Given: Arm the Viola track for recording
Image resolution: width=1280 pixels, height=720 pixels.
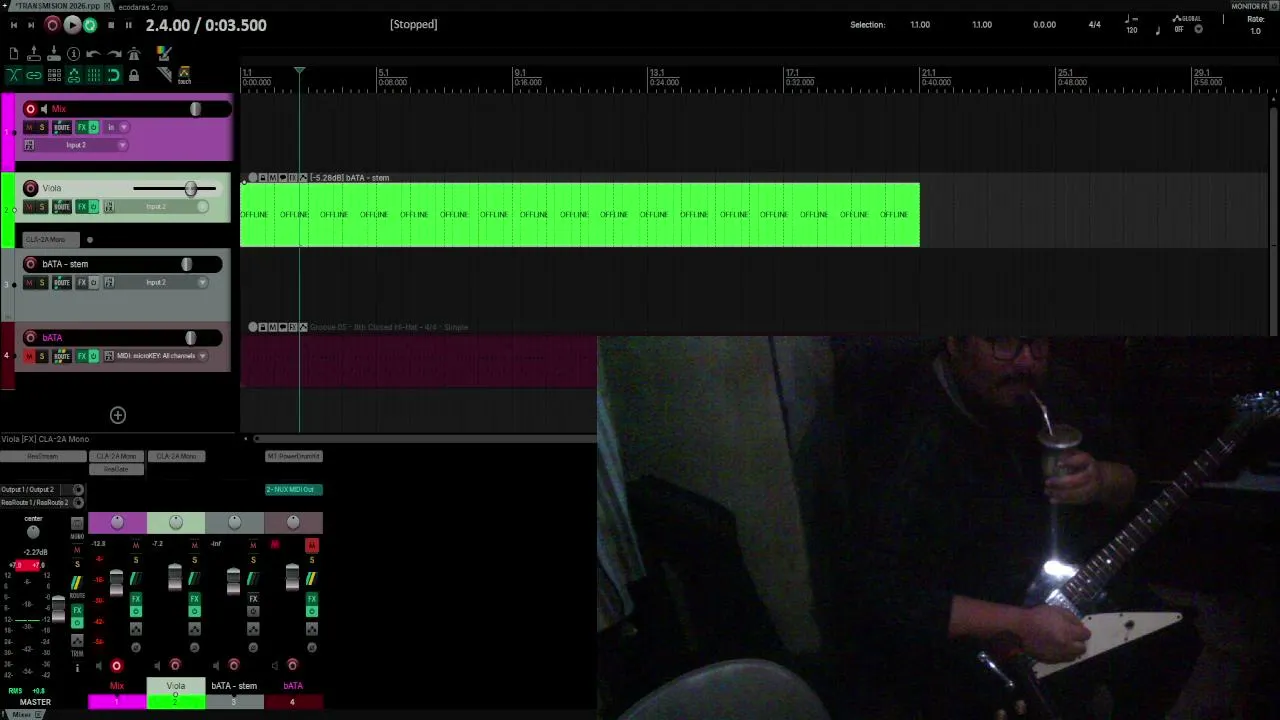Looking at the screenshot, I should tap(31, 188).
